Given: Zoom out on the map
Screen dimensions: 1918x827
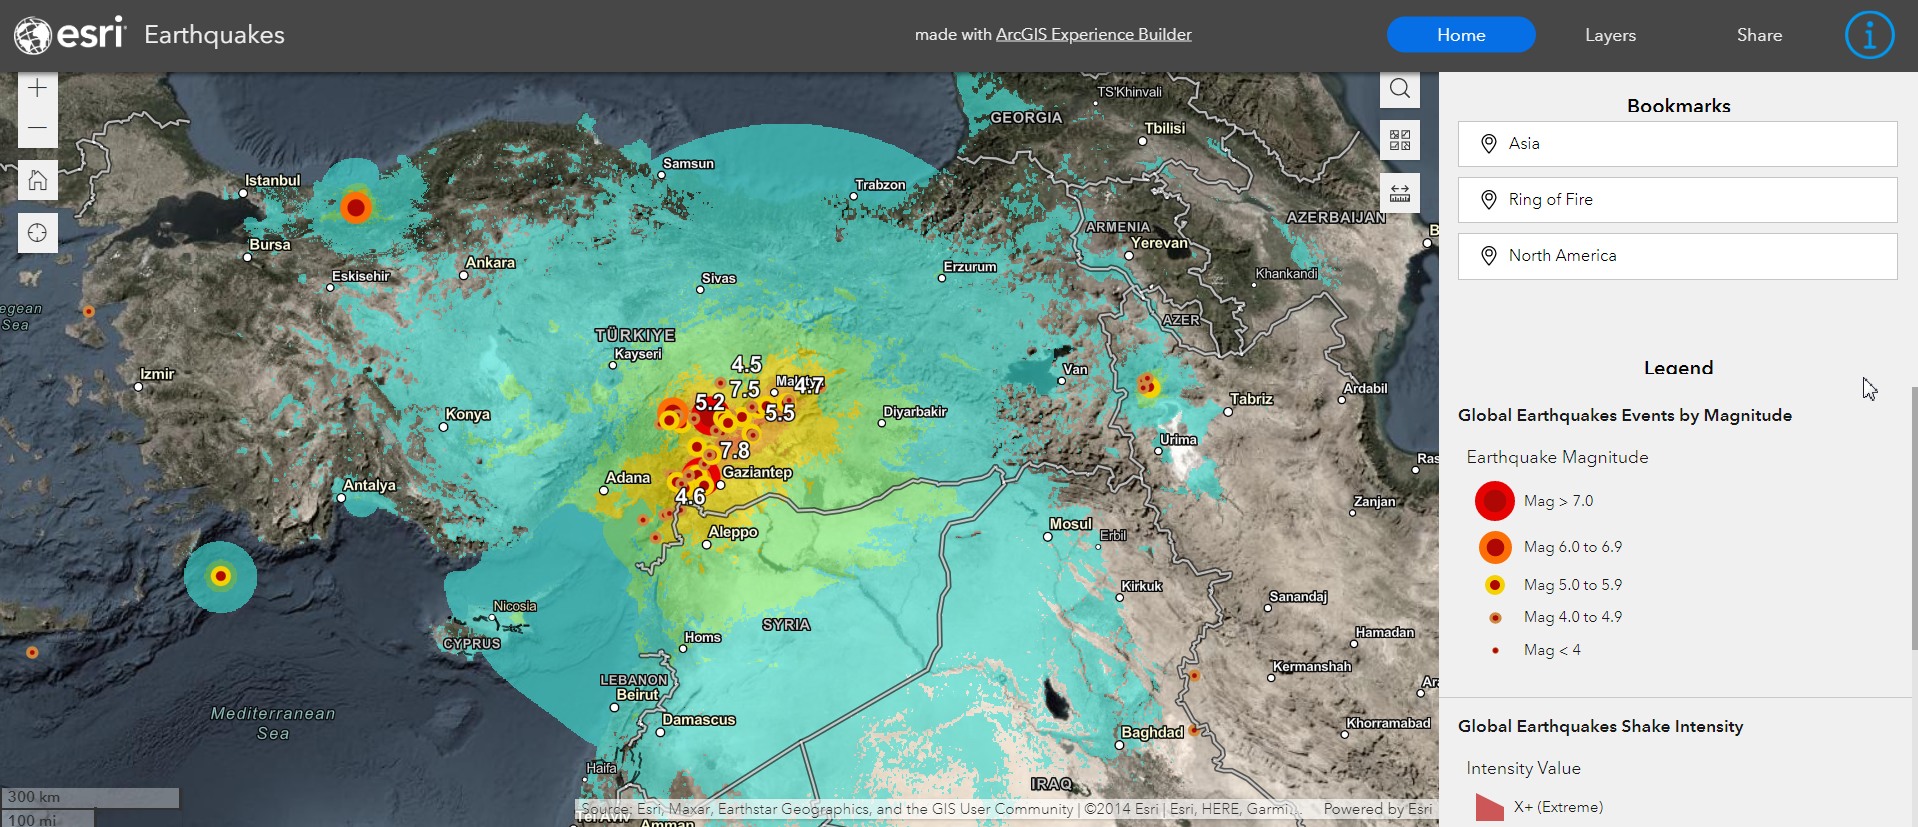Looking at the screenshot, I should click(x=37, y=128).
